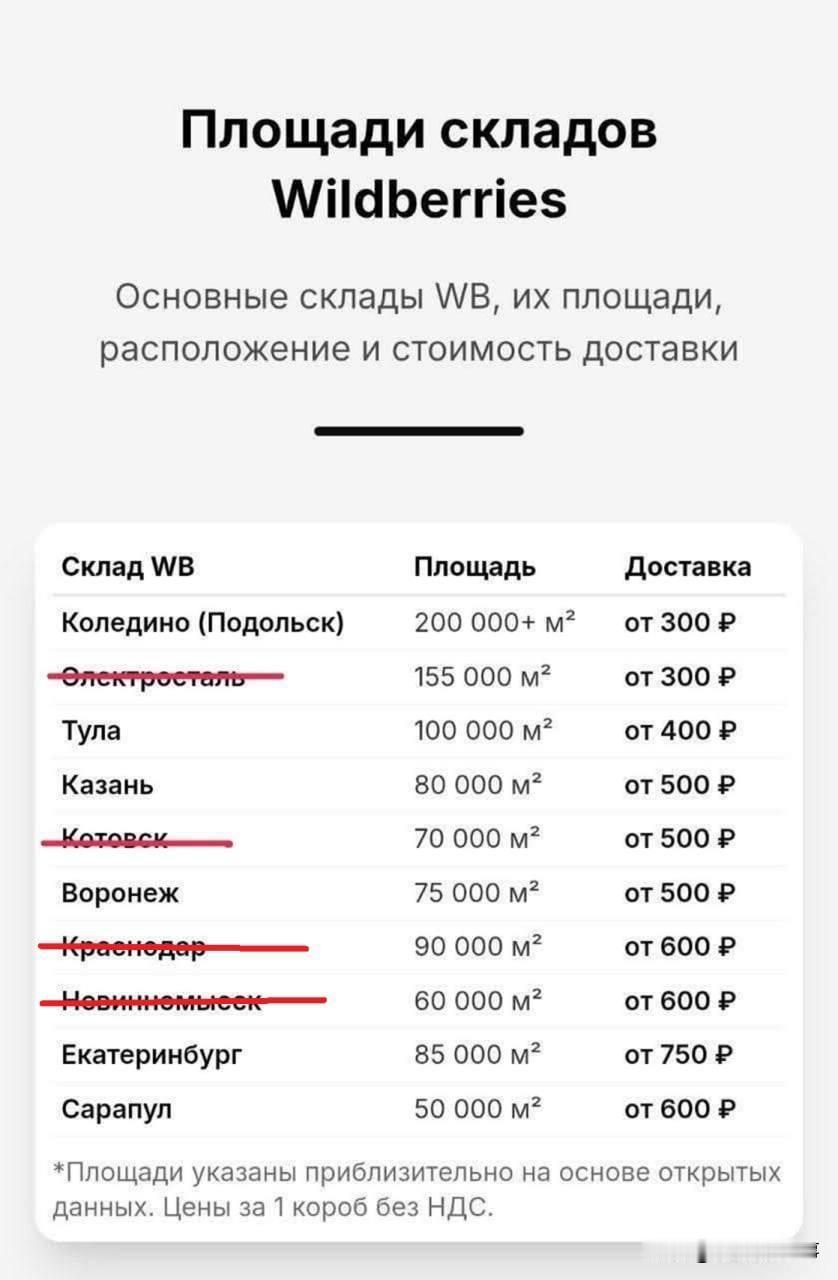Screen dimensions: 838x1280
Task: Click the black divider line under subtitle
Action: click(419, 431)
